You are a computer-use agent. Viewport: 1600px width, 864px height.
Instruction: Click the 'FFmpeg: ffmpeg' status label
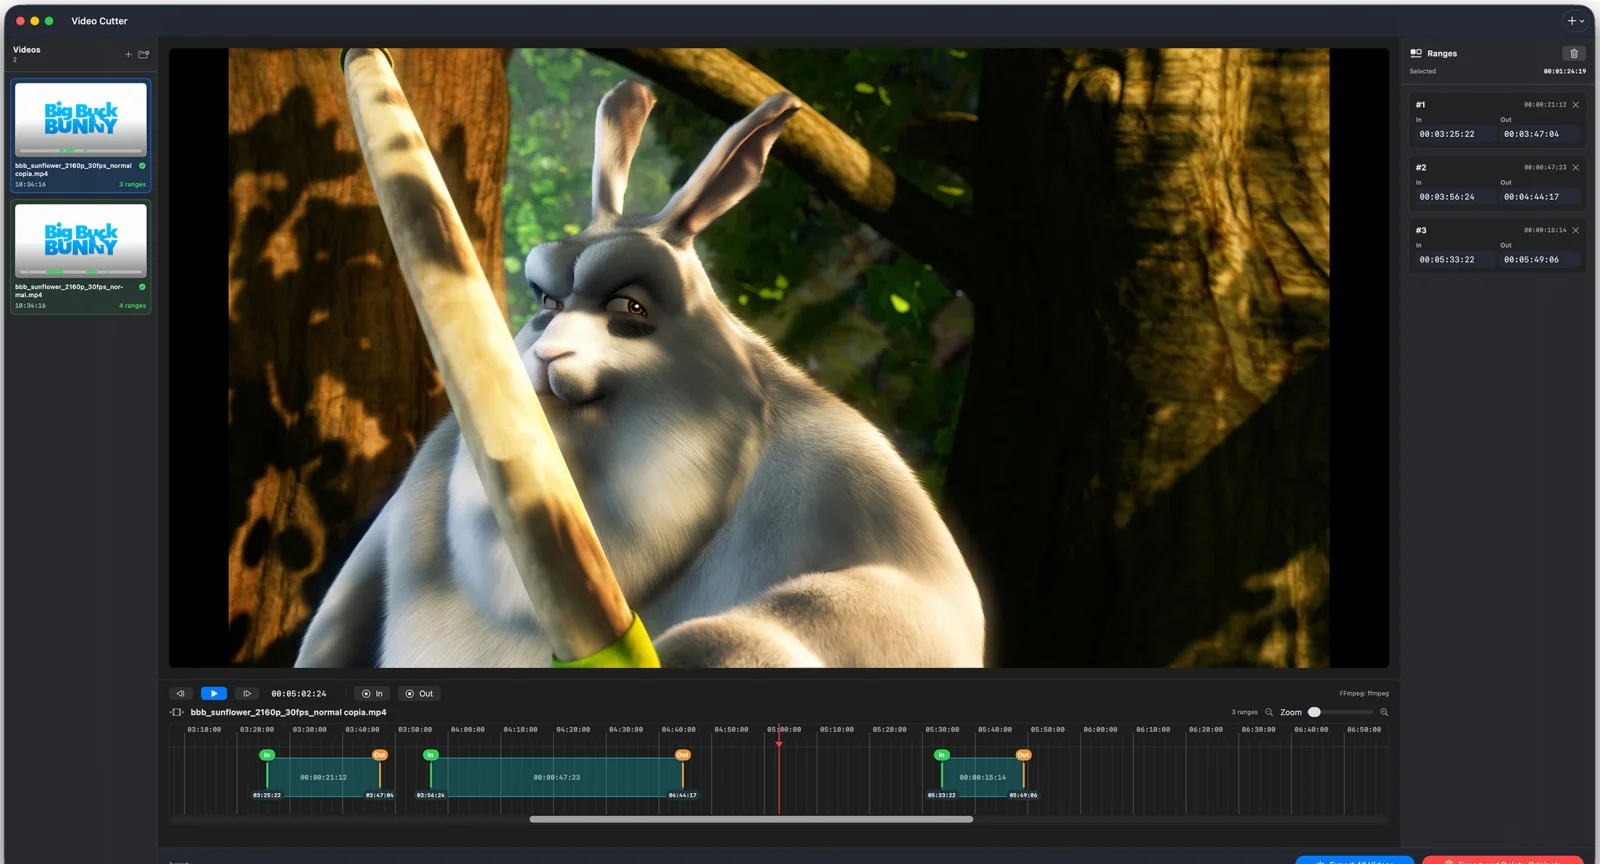pyautogui.click(x=1364, y=693)
